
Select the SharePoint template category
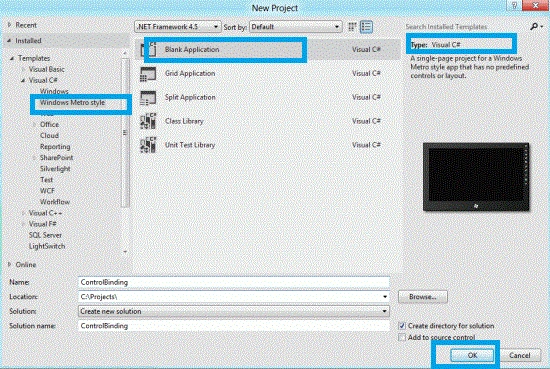tap(56, 157)
